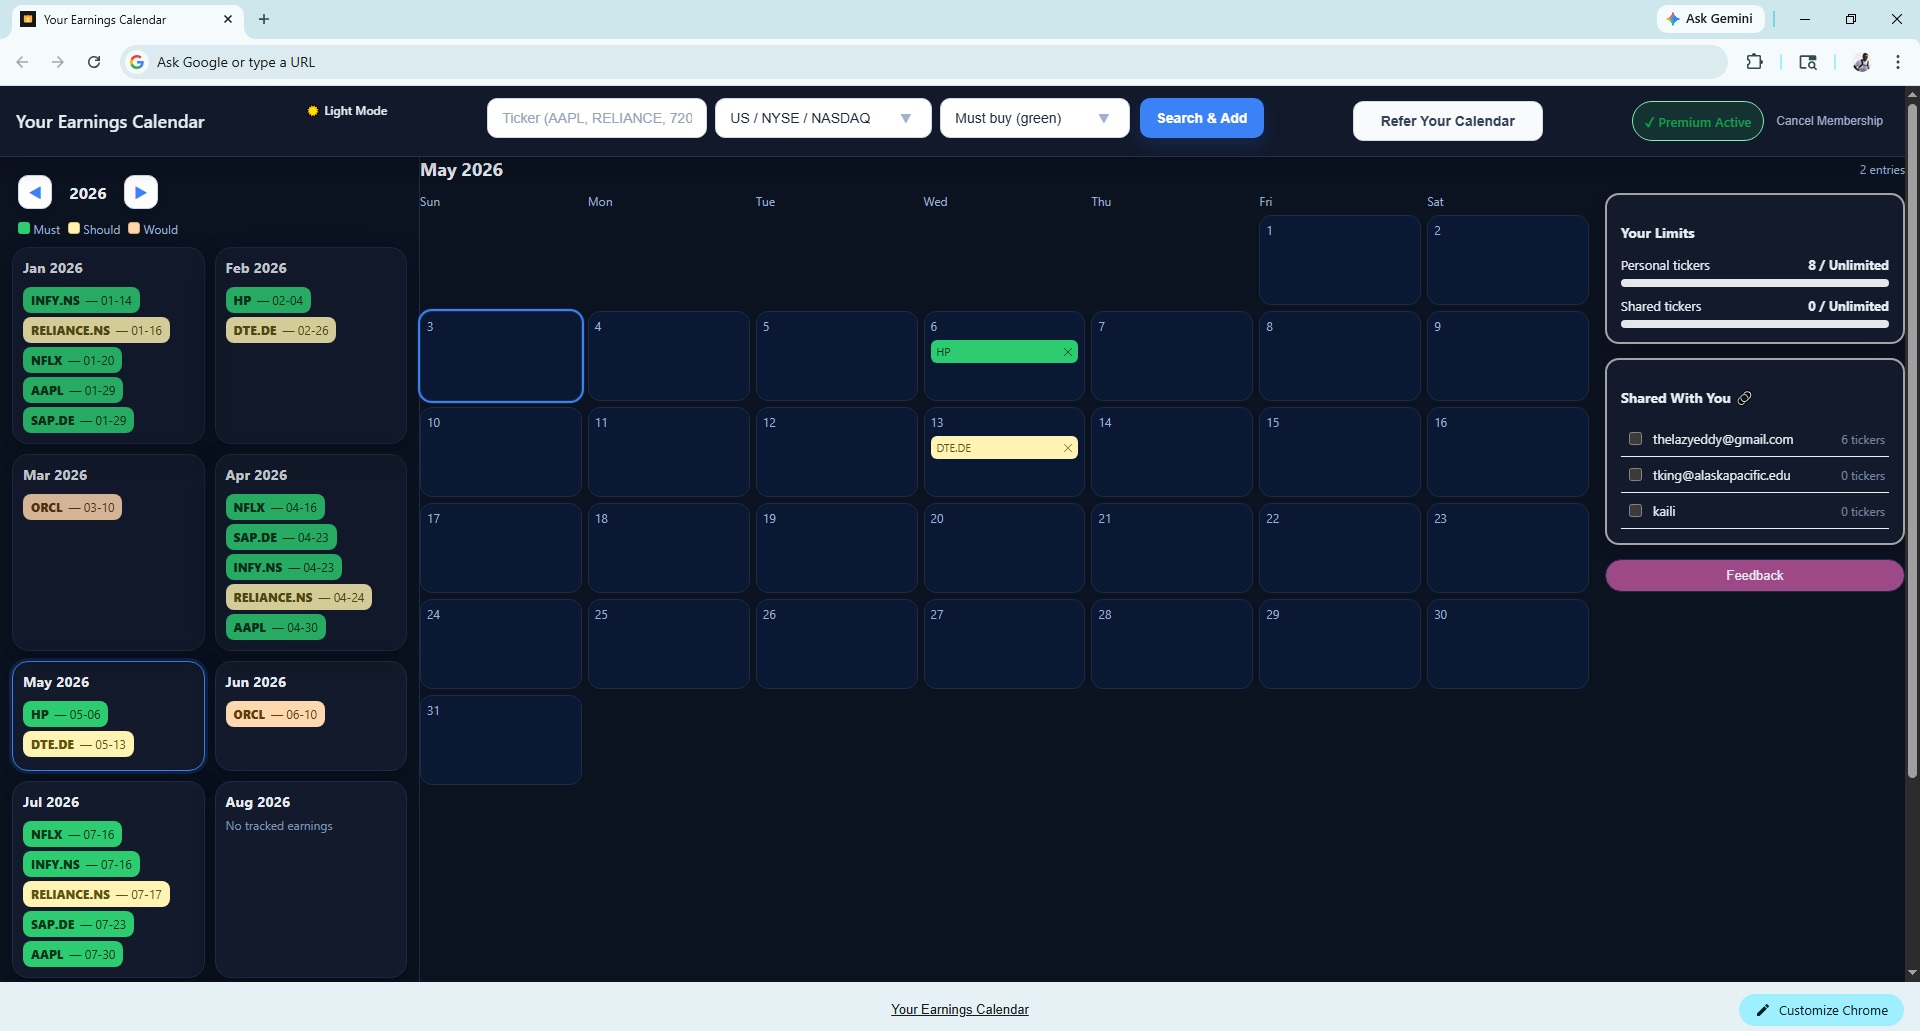
Task: Click NFLX 01-20 ticker chip
Action: (72, 360)
